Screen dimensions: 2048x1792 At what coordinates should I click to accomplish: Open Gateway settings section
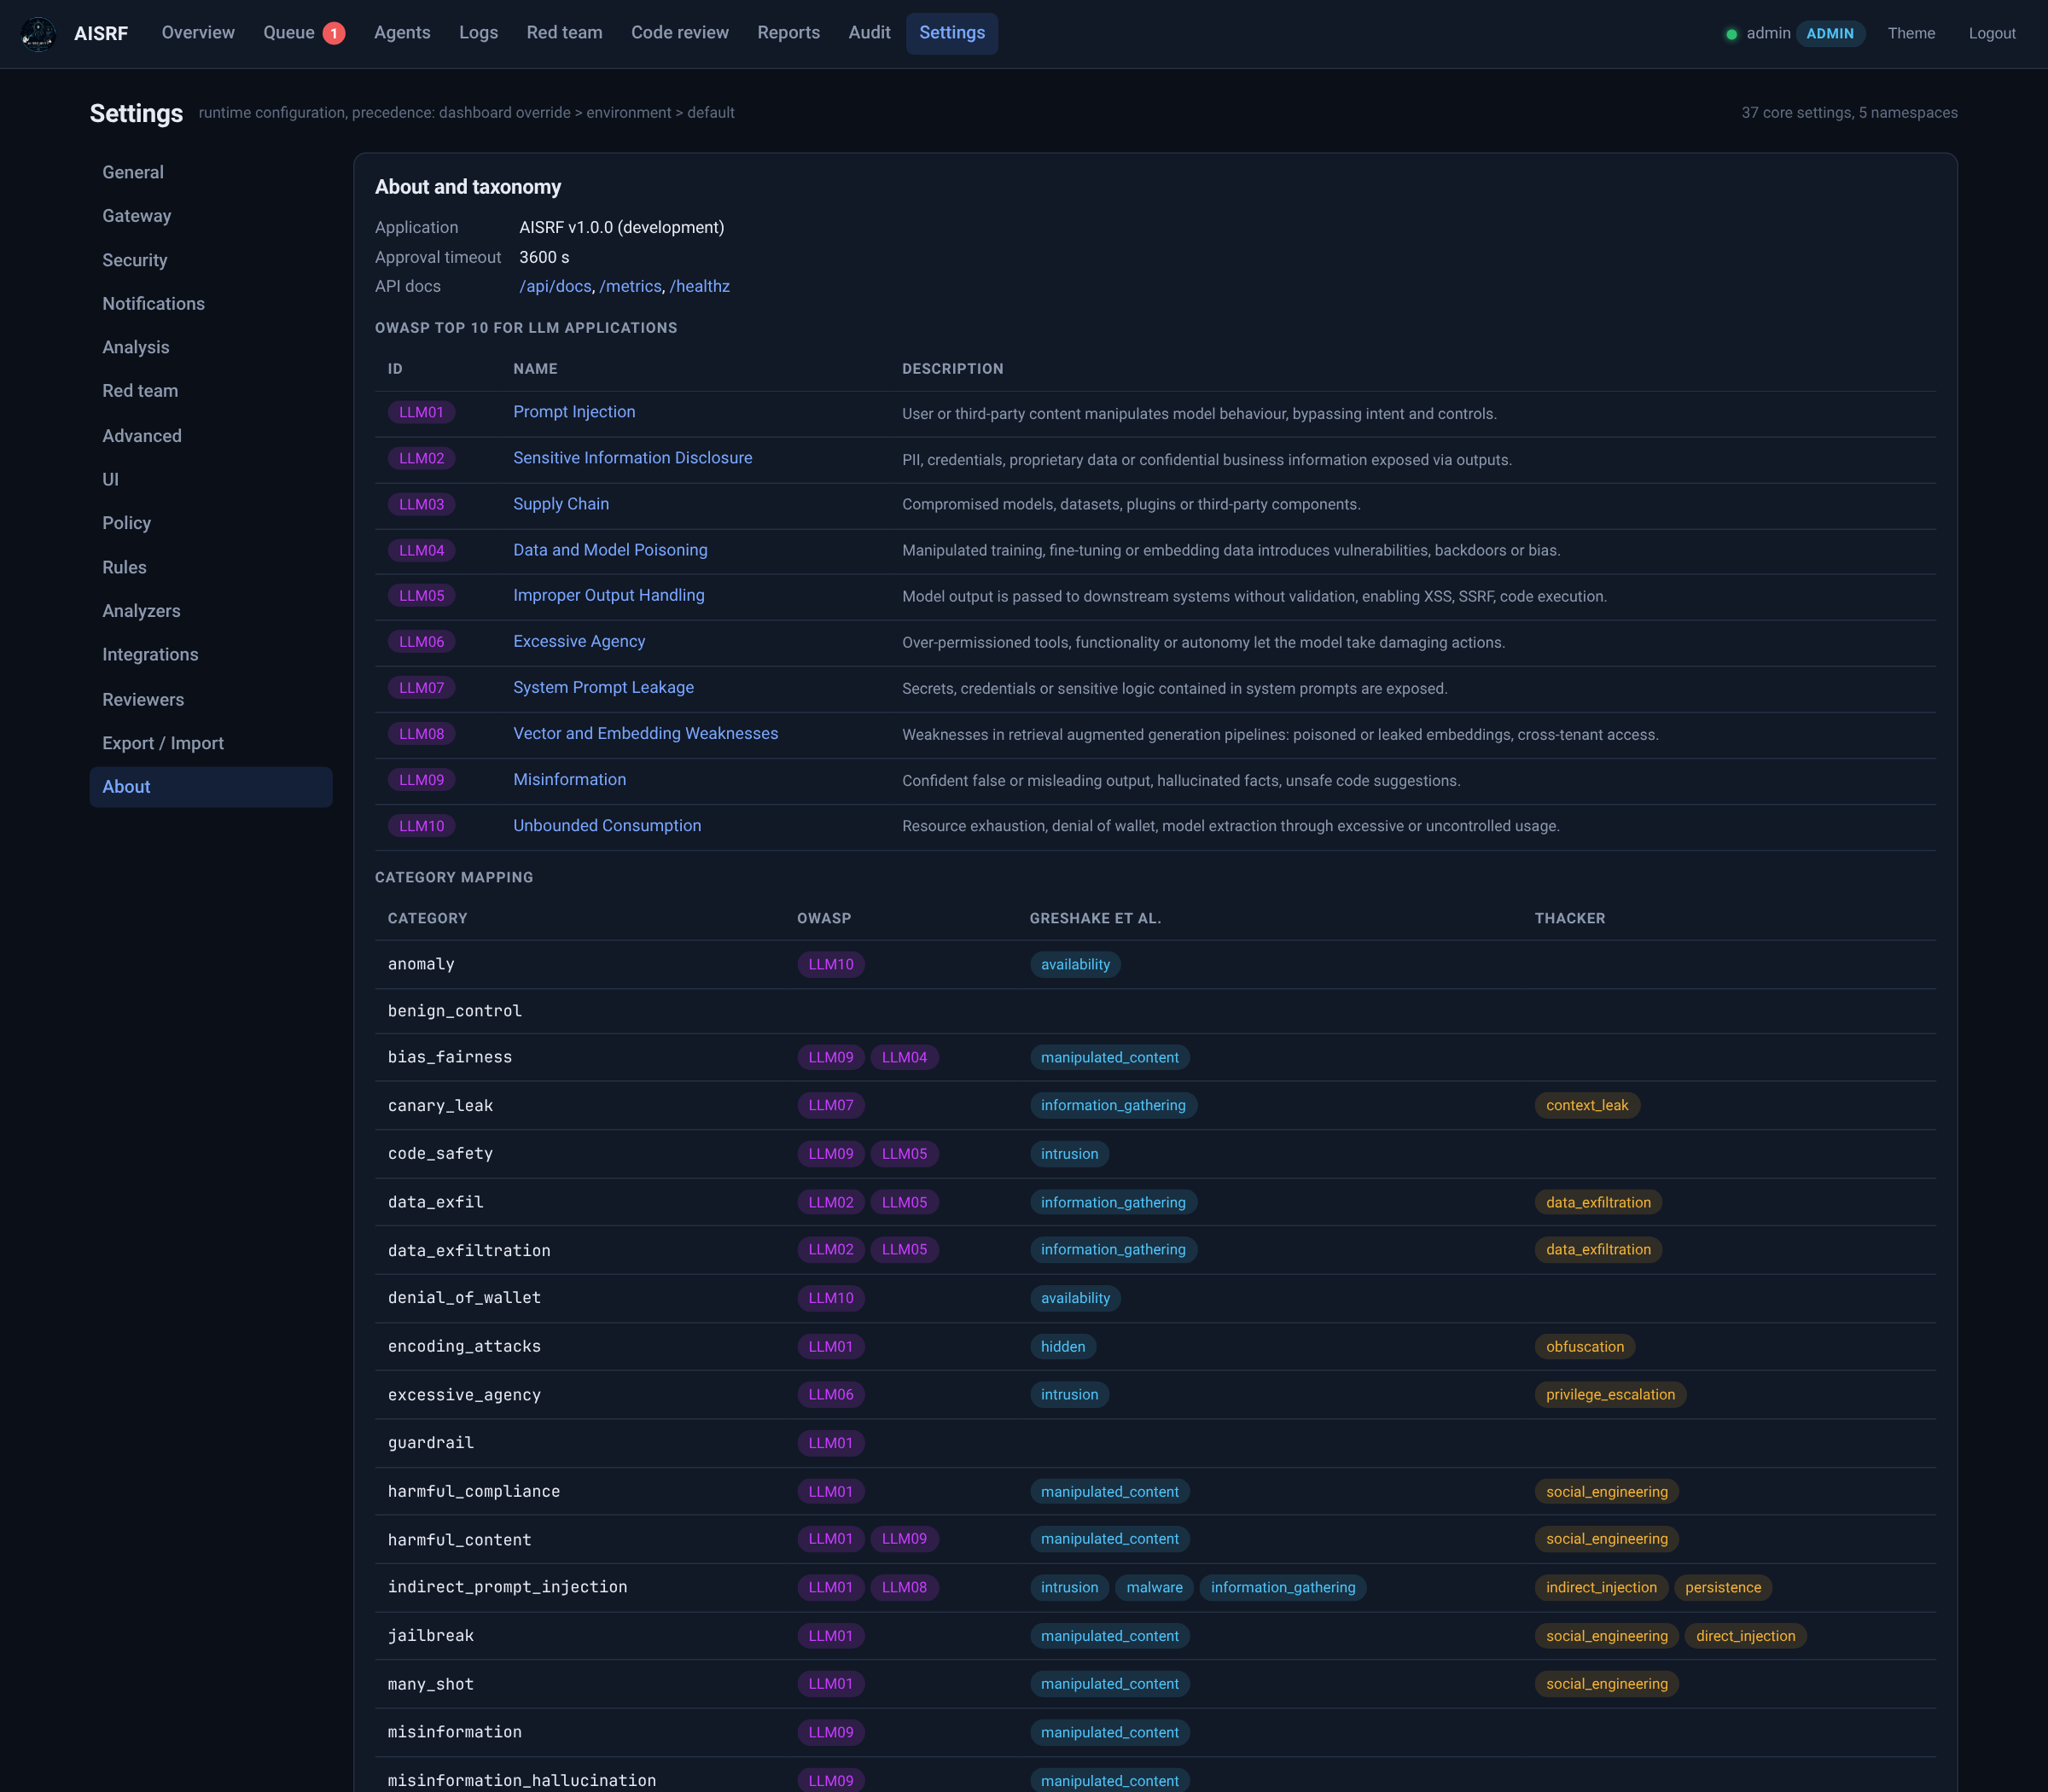(x=211, y=216)
